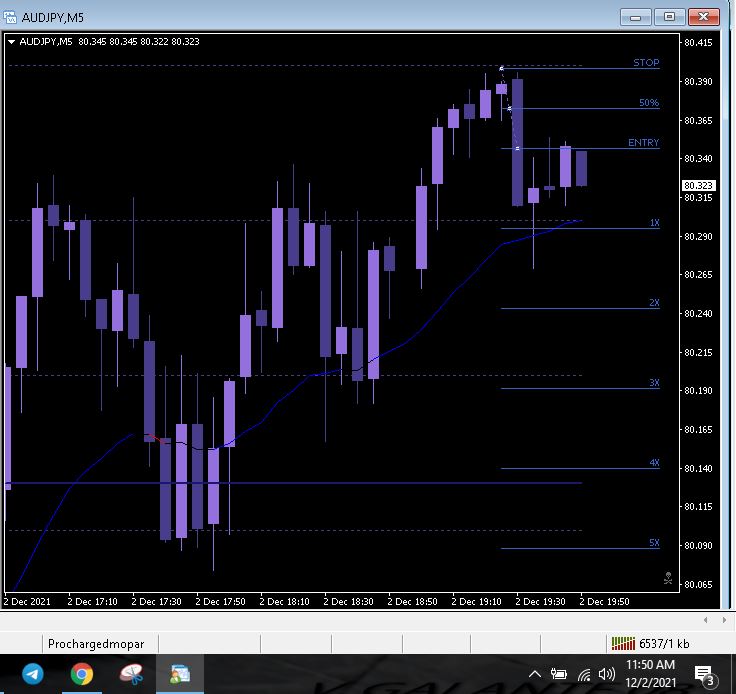Click the current price tag 80.323
This screenshot has width=736, height=694.
click(698, 185)
